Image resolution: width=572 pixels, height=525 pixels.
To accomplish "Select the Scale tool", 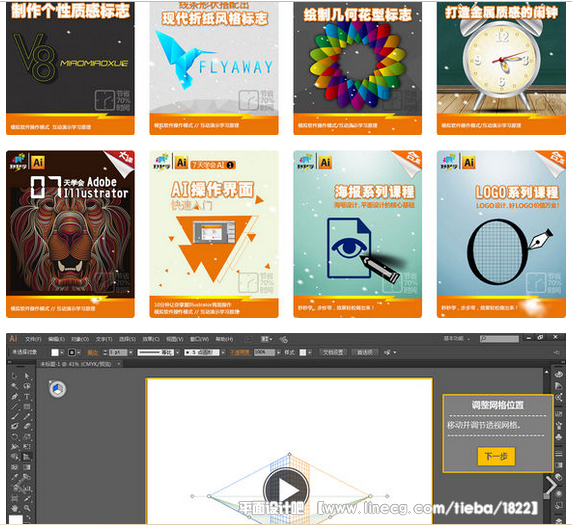I will [x=27, y=437].
